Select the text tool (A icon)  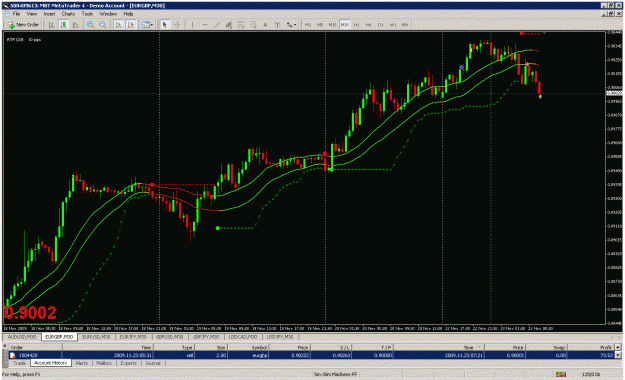[265, 25]
